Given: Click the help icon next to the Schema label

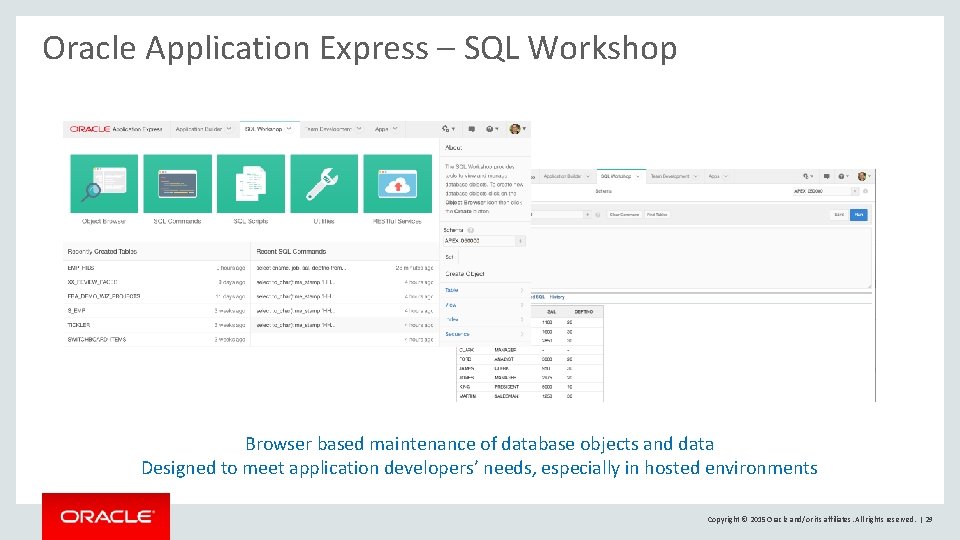Looking at the screenshot, I should click(x=471, y=230).
